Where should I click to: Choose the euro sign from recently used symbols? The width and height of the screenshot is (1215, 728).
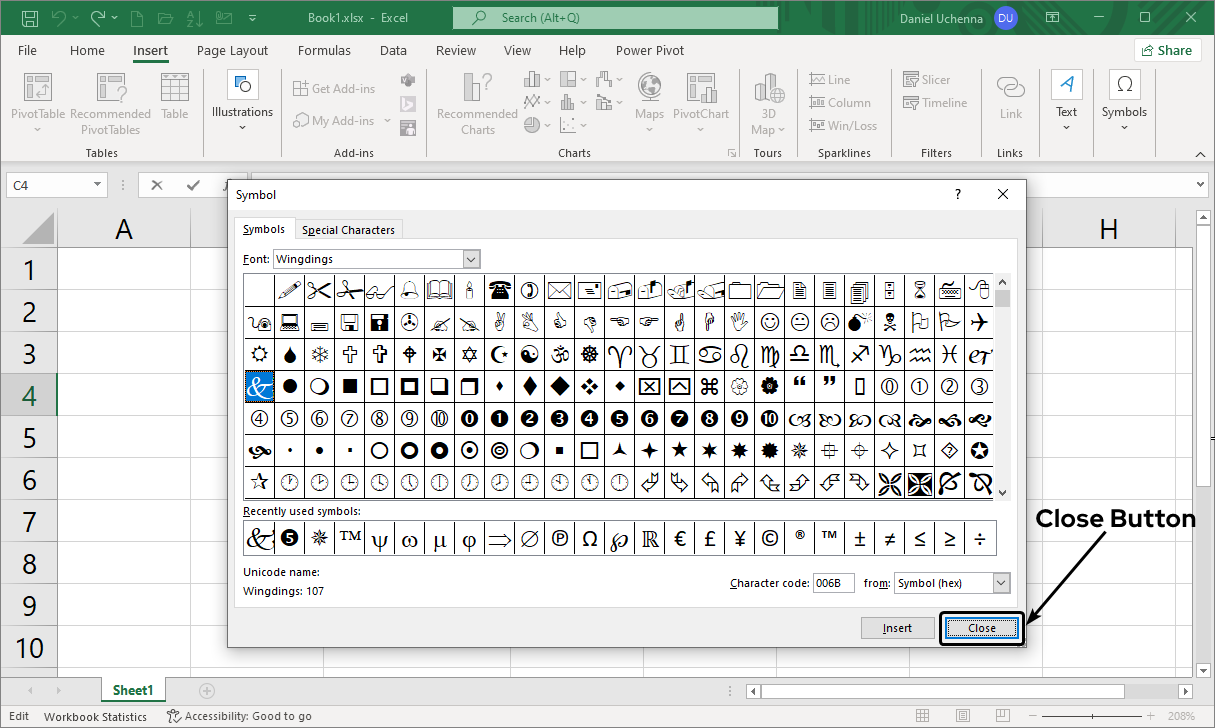pyautogui.click(x=680, y=540)
